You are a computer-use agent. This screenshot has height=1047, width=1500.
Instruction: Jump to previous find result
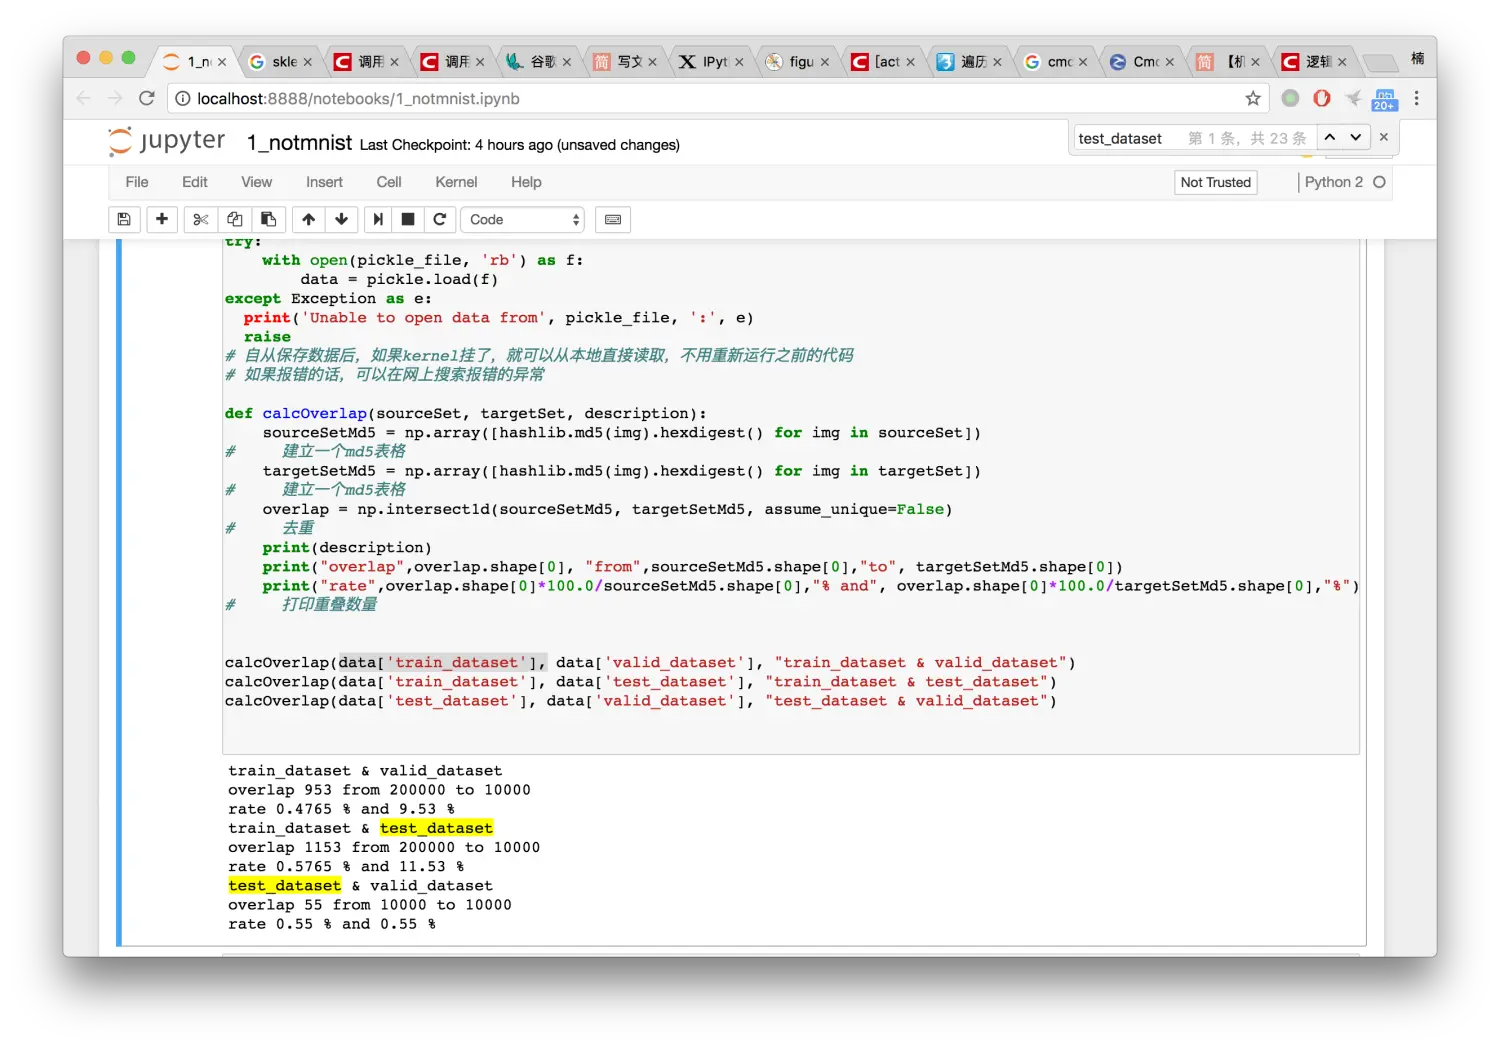point(1330,137)
